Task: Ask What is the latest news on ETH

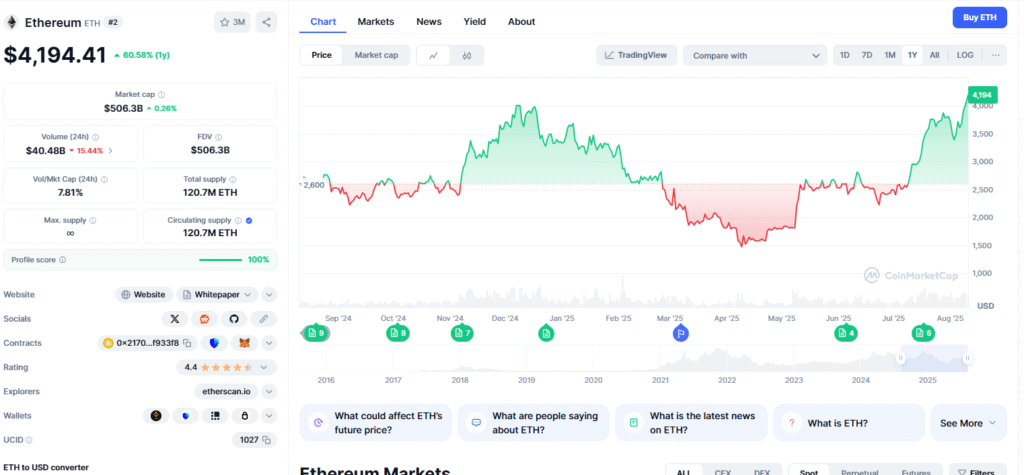Action: coord(691,423)
